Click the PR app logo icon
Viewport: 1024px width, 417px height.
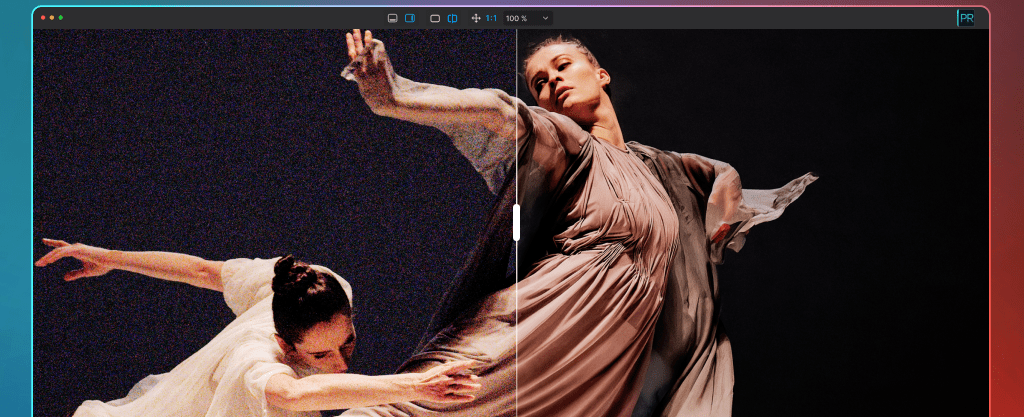coord(966,18)
